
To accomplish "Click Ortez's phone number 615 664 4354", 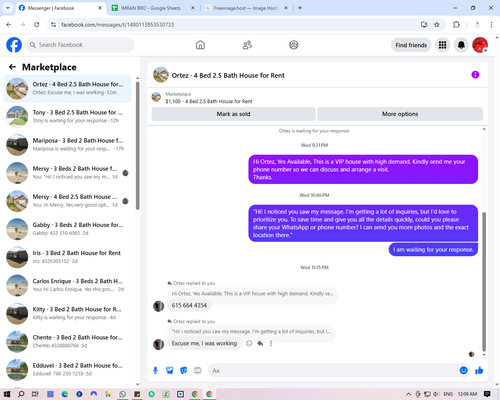I will (x=189, y=305).
